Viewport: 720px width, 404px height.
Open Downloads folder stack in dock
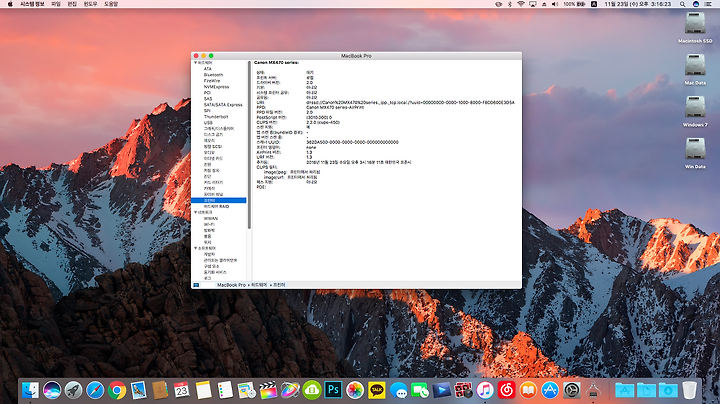pyautogui.click(x=668, y=390)
